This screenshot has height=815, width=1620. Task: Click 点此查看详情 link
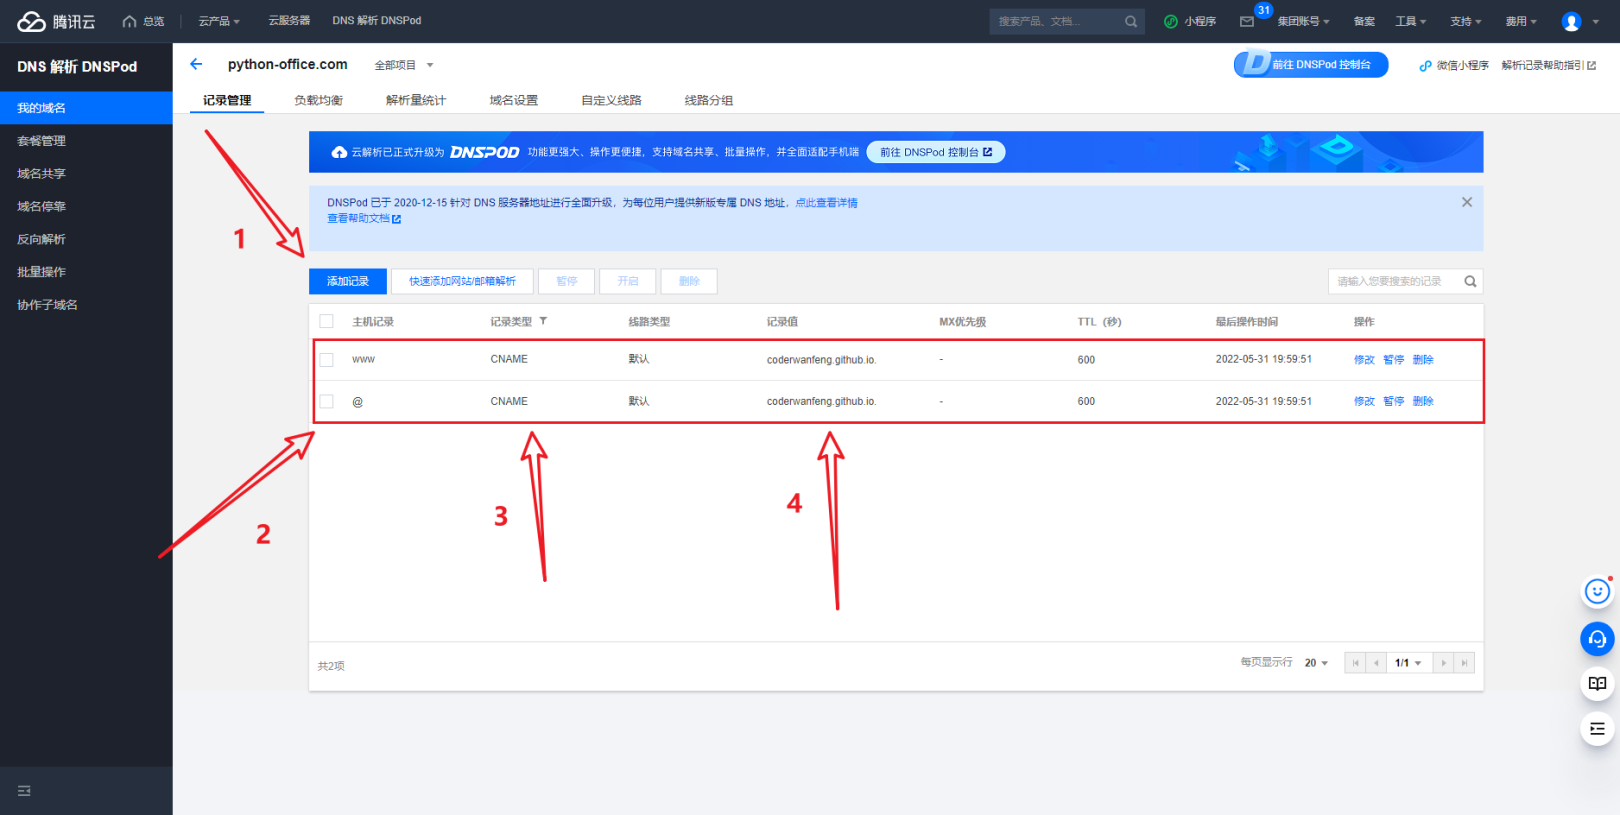[827, 202]
